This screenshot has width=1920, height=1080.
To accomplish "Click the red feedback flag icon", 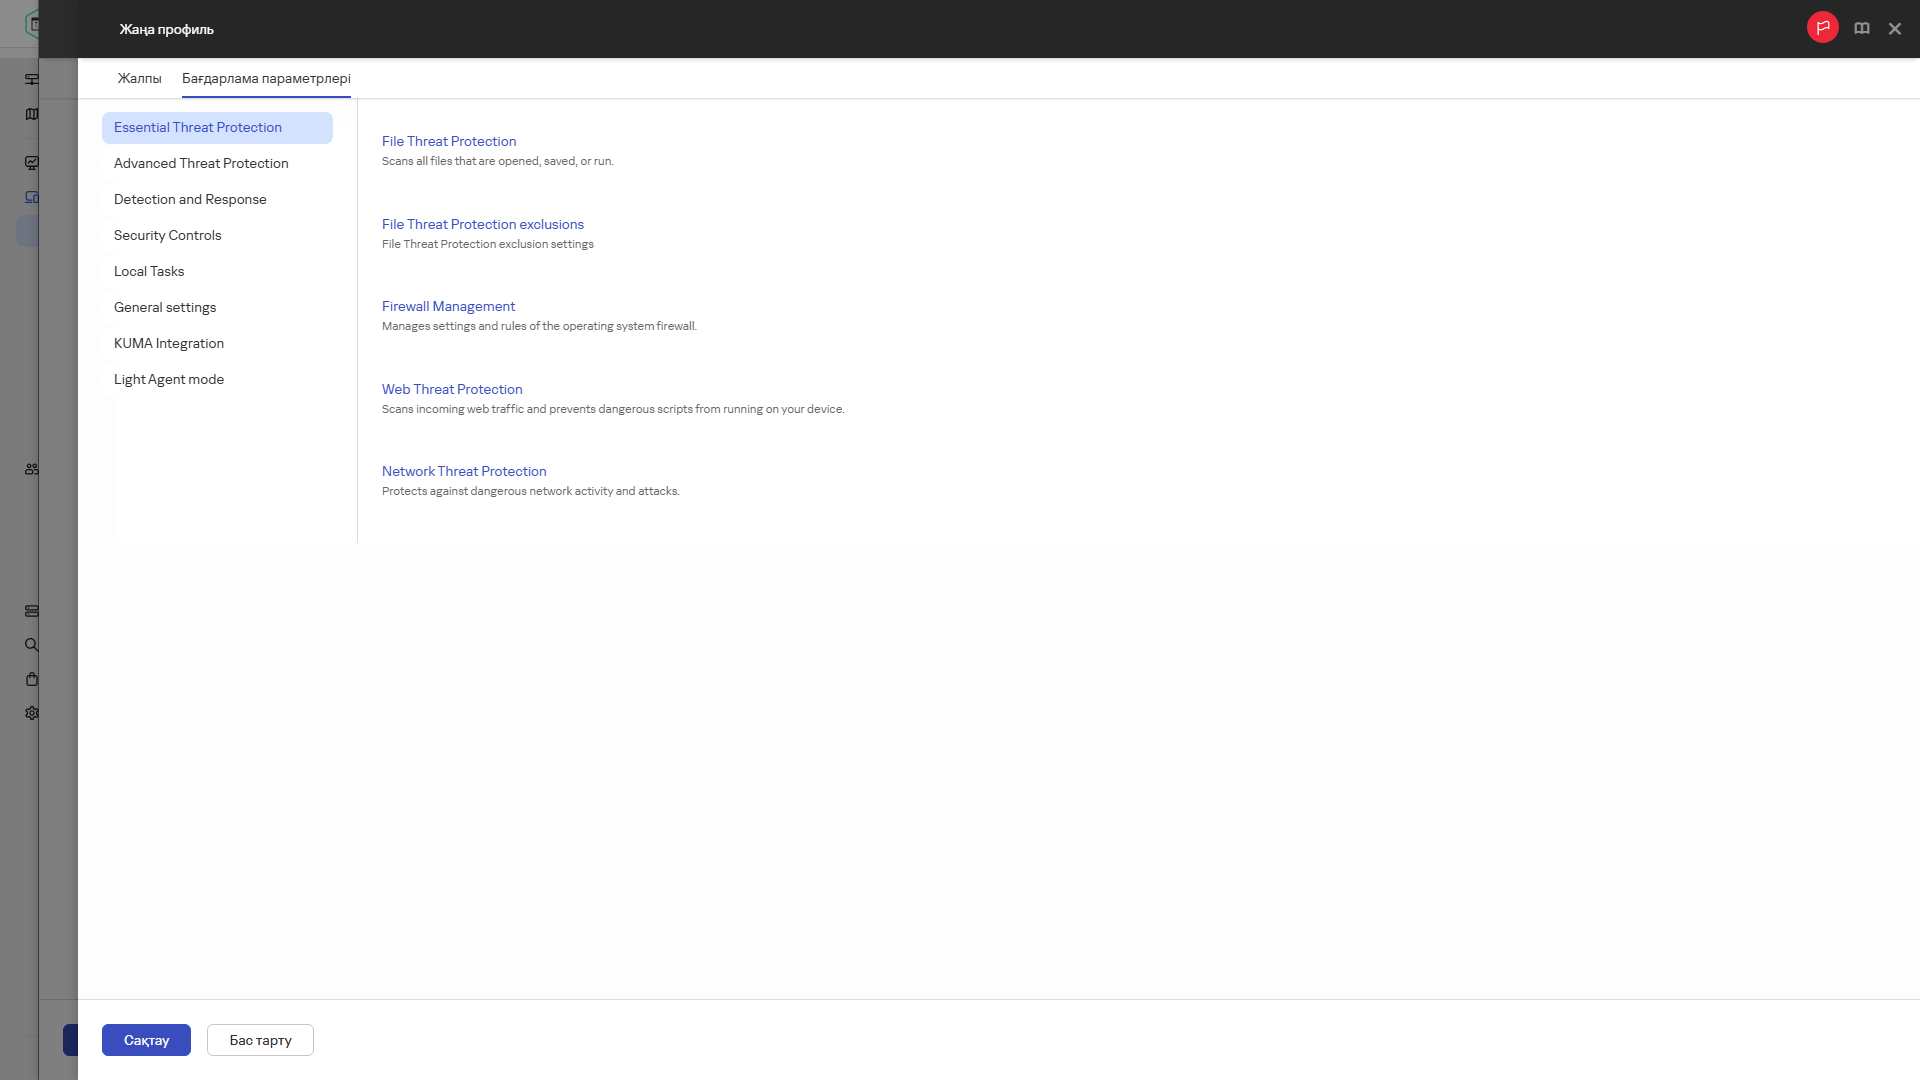I will tap(1822, 28).
